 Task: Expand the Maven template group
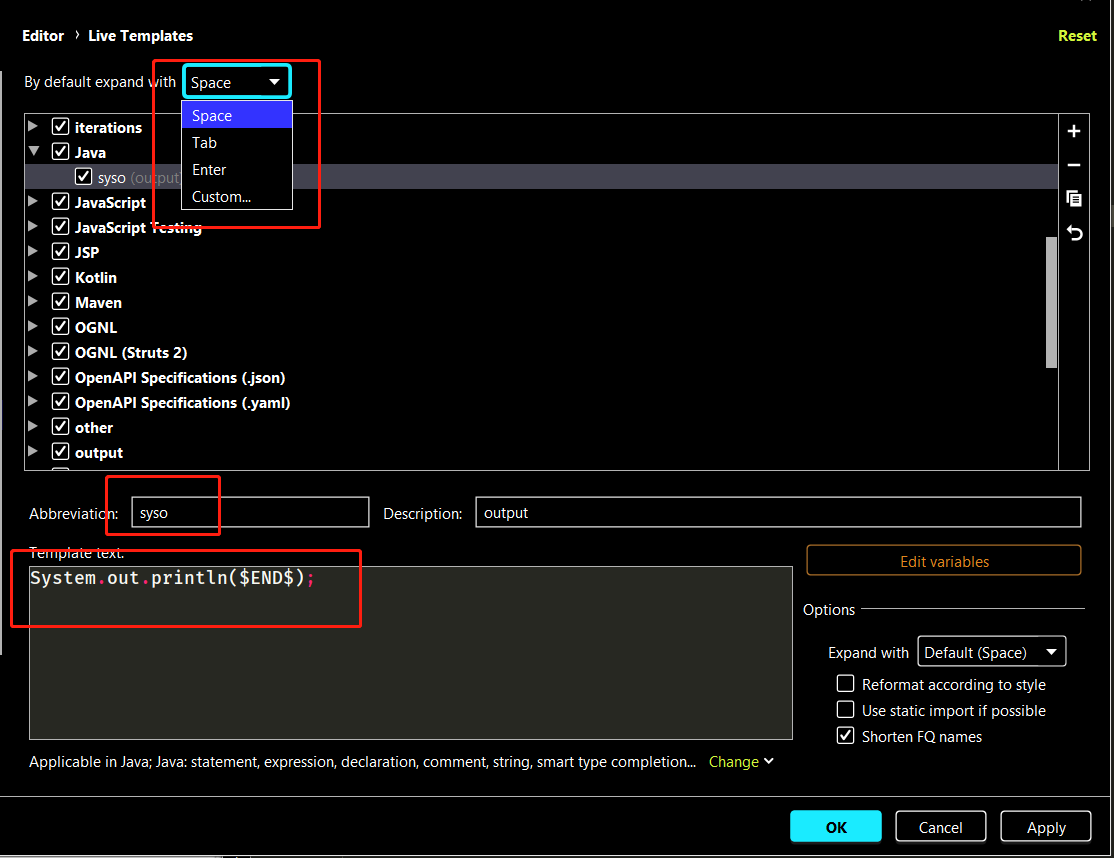coord(34,302)
